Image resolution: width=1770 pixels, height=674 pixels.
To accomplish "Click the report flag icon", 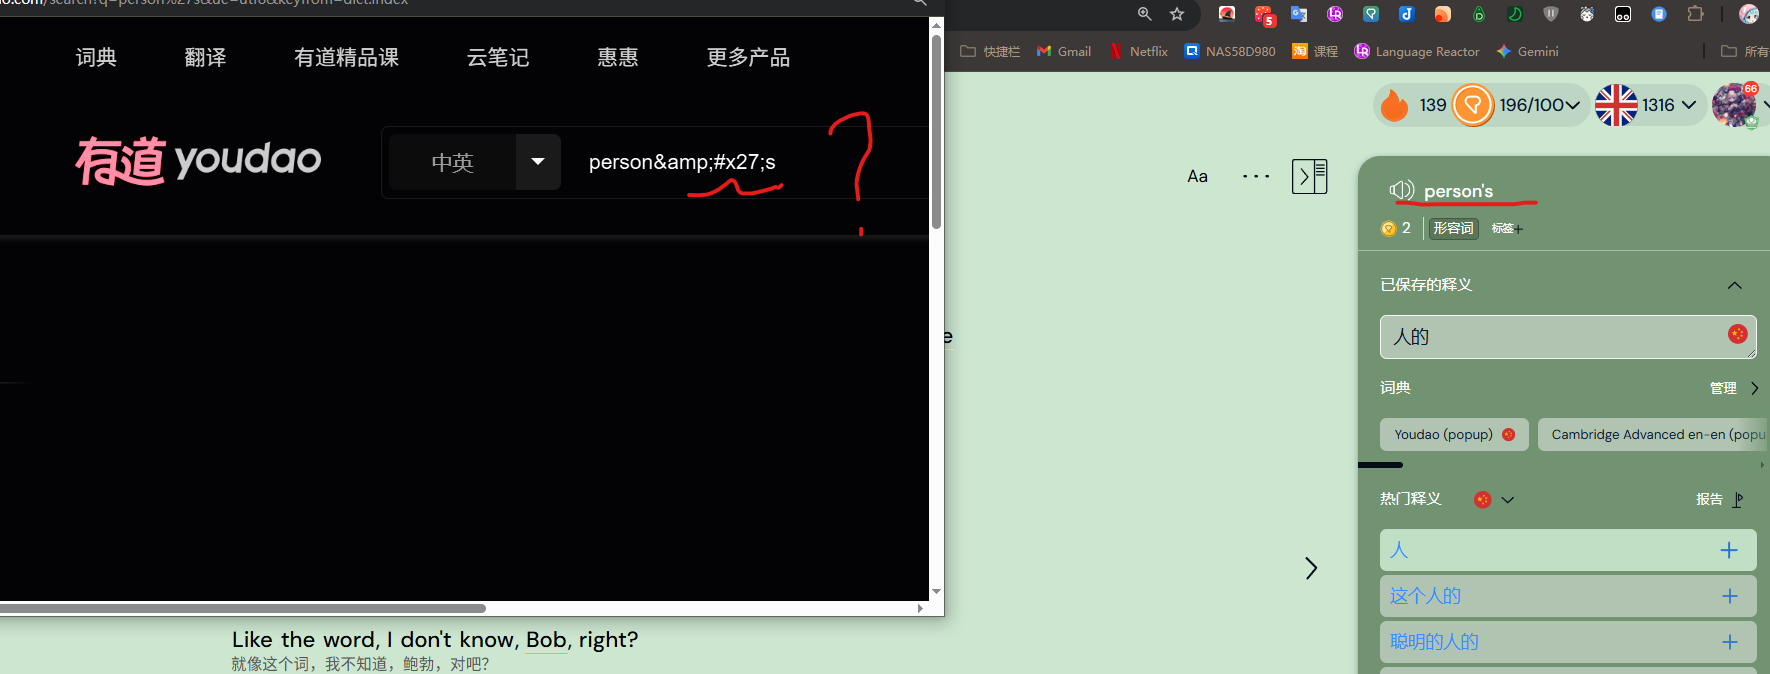I will 1738,499.
